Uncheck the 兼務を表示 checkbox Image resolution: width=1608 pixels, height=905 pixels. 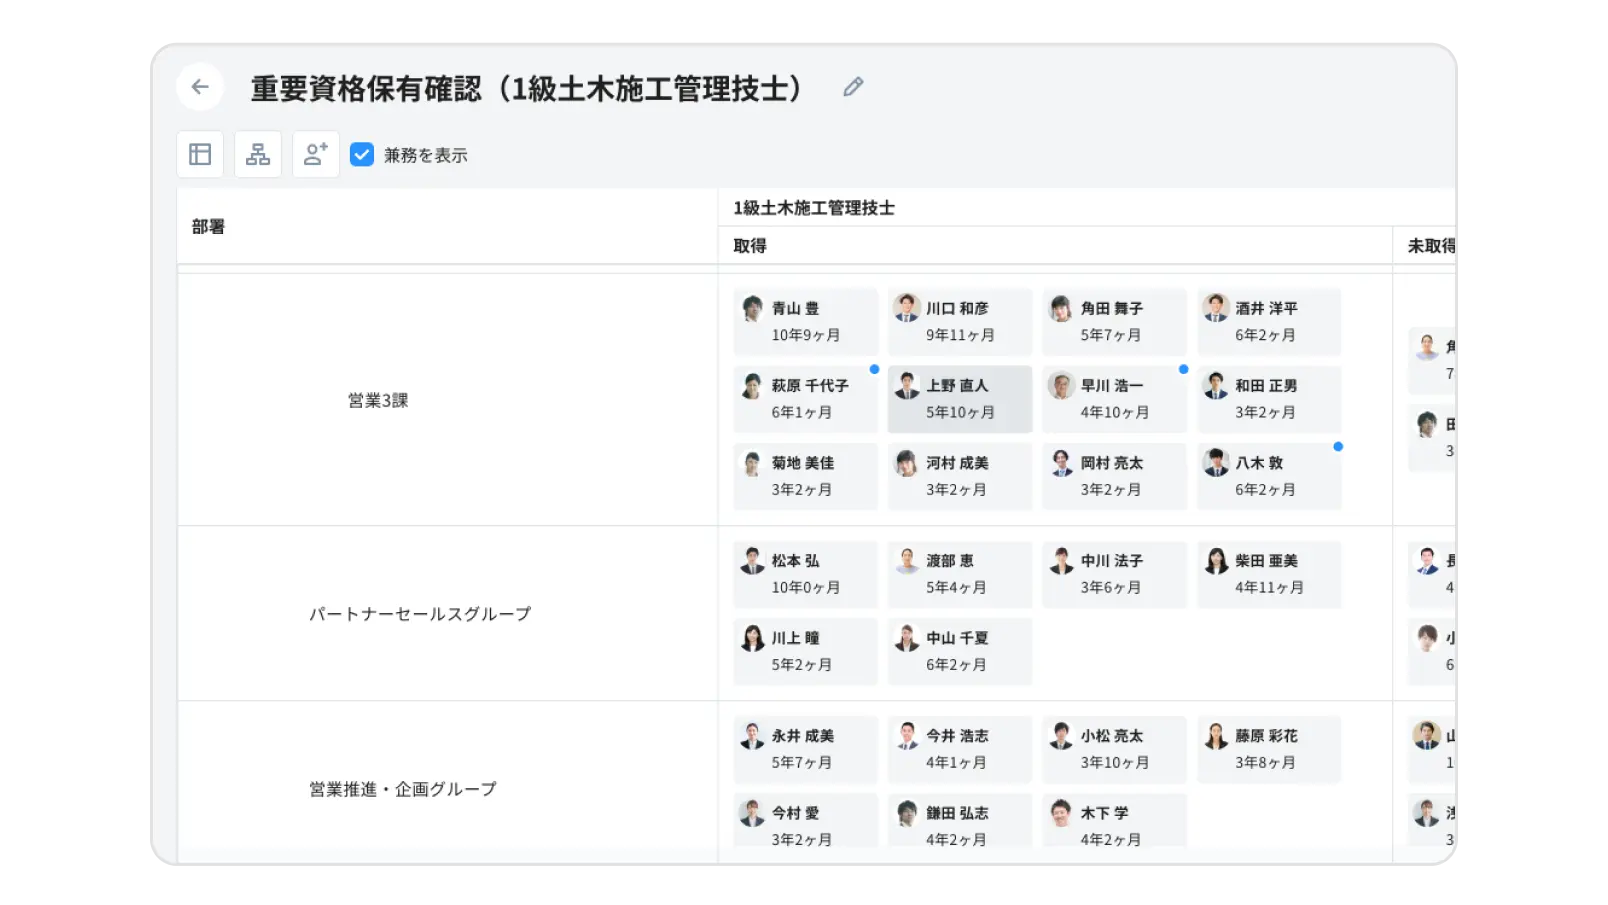click(362, 155)
